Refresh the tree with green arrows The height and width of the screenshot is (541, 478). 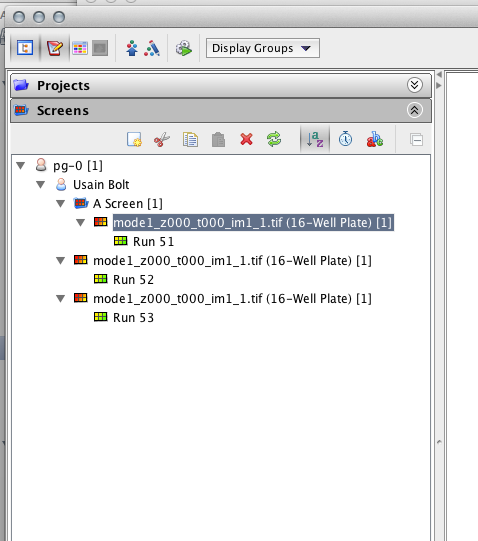pyautogui.click(x=274, y=139)
